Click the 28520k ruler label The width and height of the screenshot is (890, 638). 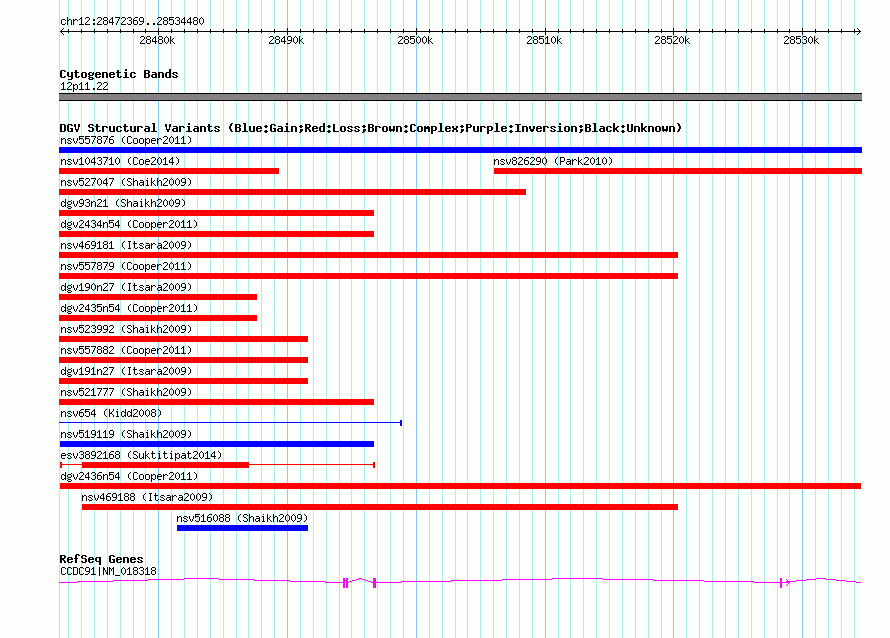(672, 40)
